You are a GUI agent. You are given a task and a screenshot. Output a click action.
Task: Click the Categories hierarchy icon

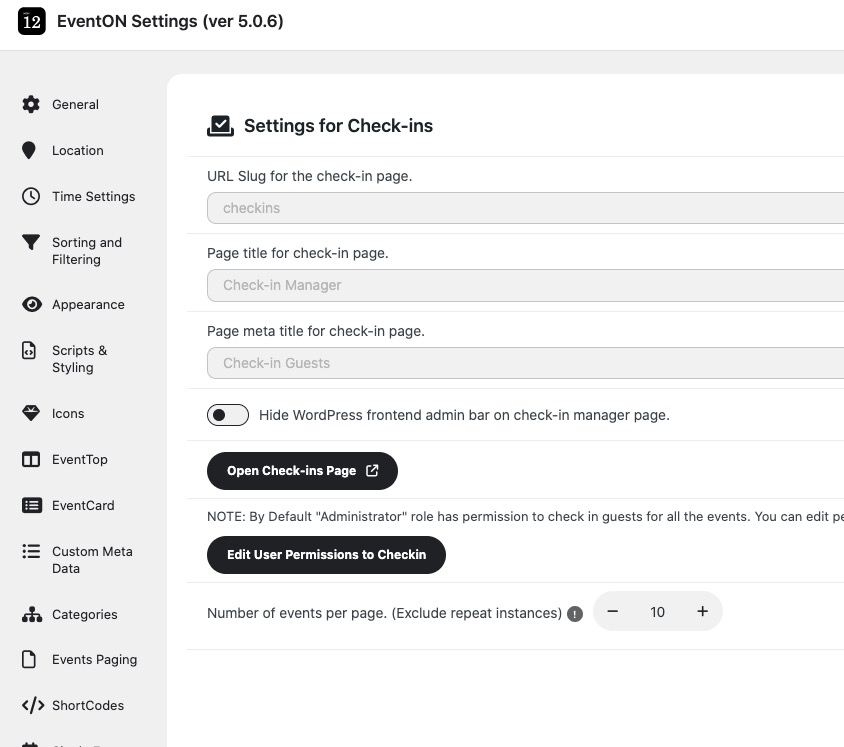tap(31, 614)
